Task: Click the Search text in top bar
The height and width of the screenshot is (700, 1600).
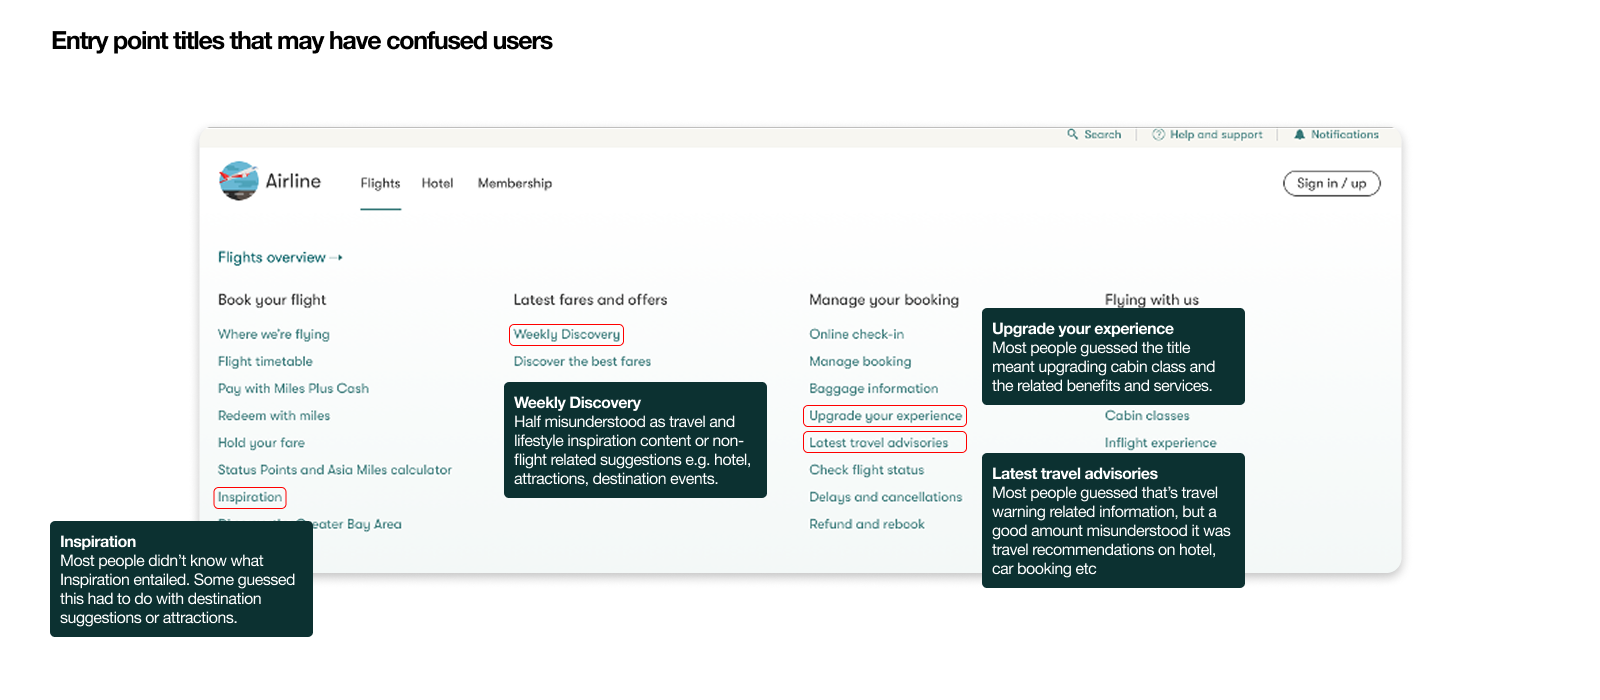Action: 1102,134
